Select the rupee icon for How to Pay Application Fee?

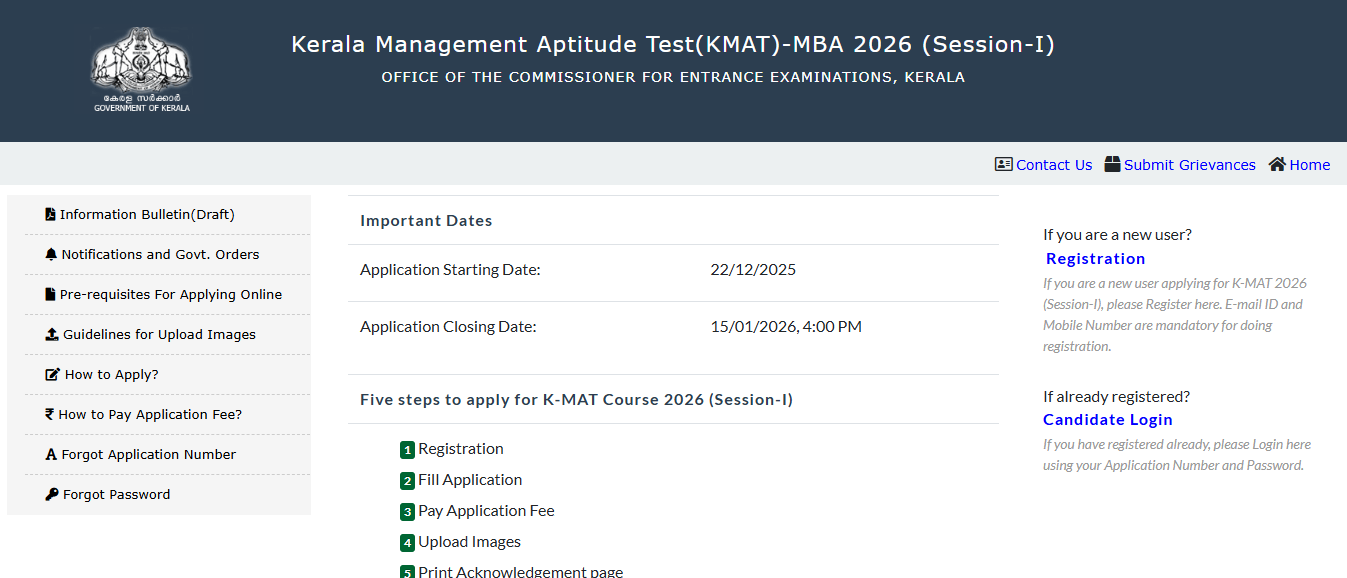point(49,414)
